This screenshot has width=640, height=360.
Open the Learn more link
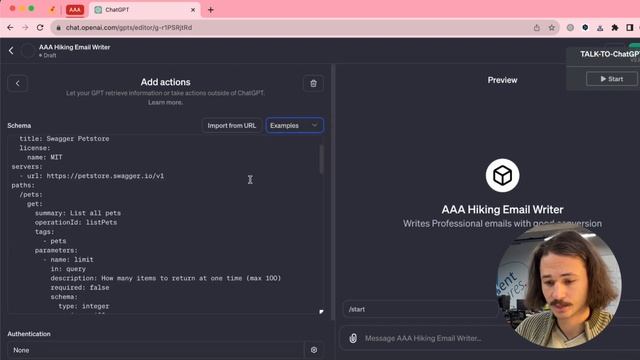pos(165,102)
